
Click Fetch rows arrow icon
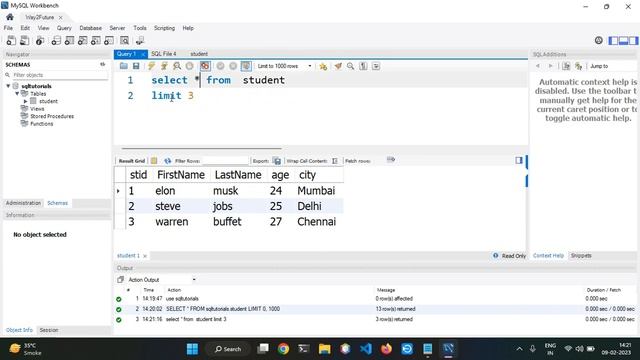[x=391, y=160]
